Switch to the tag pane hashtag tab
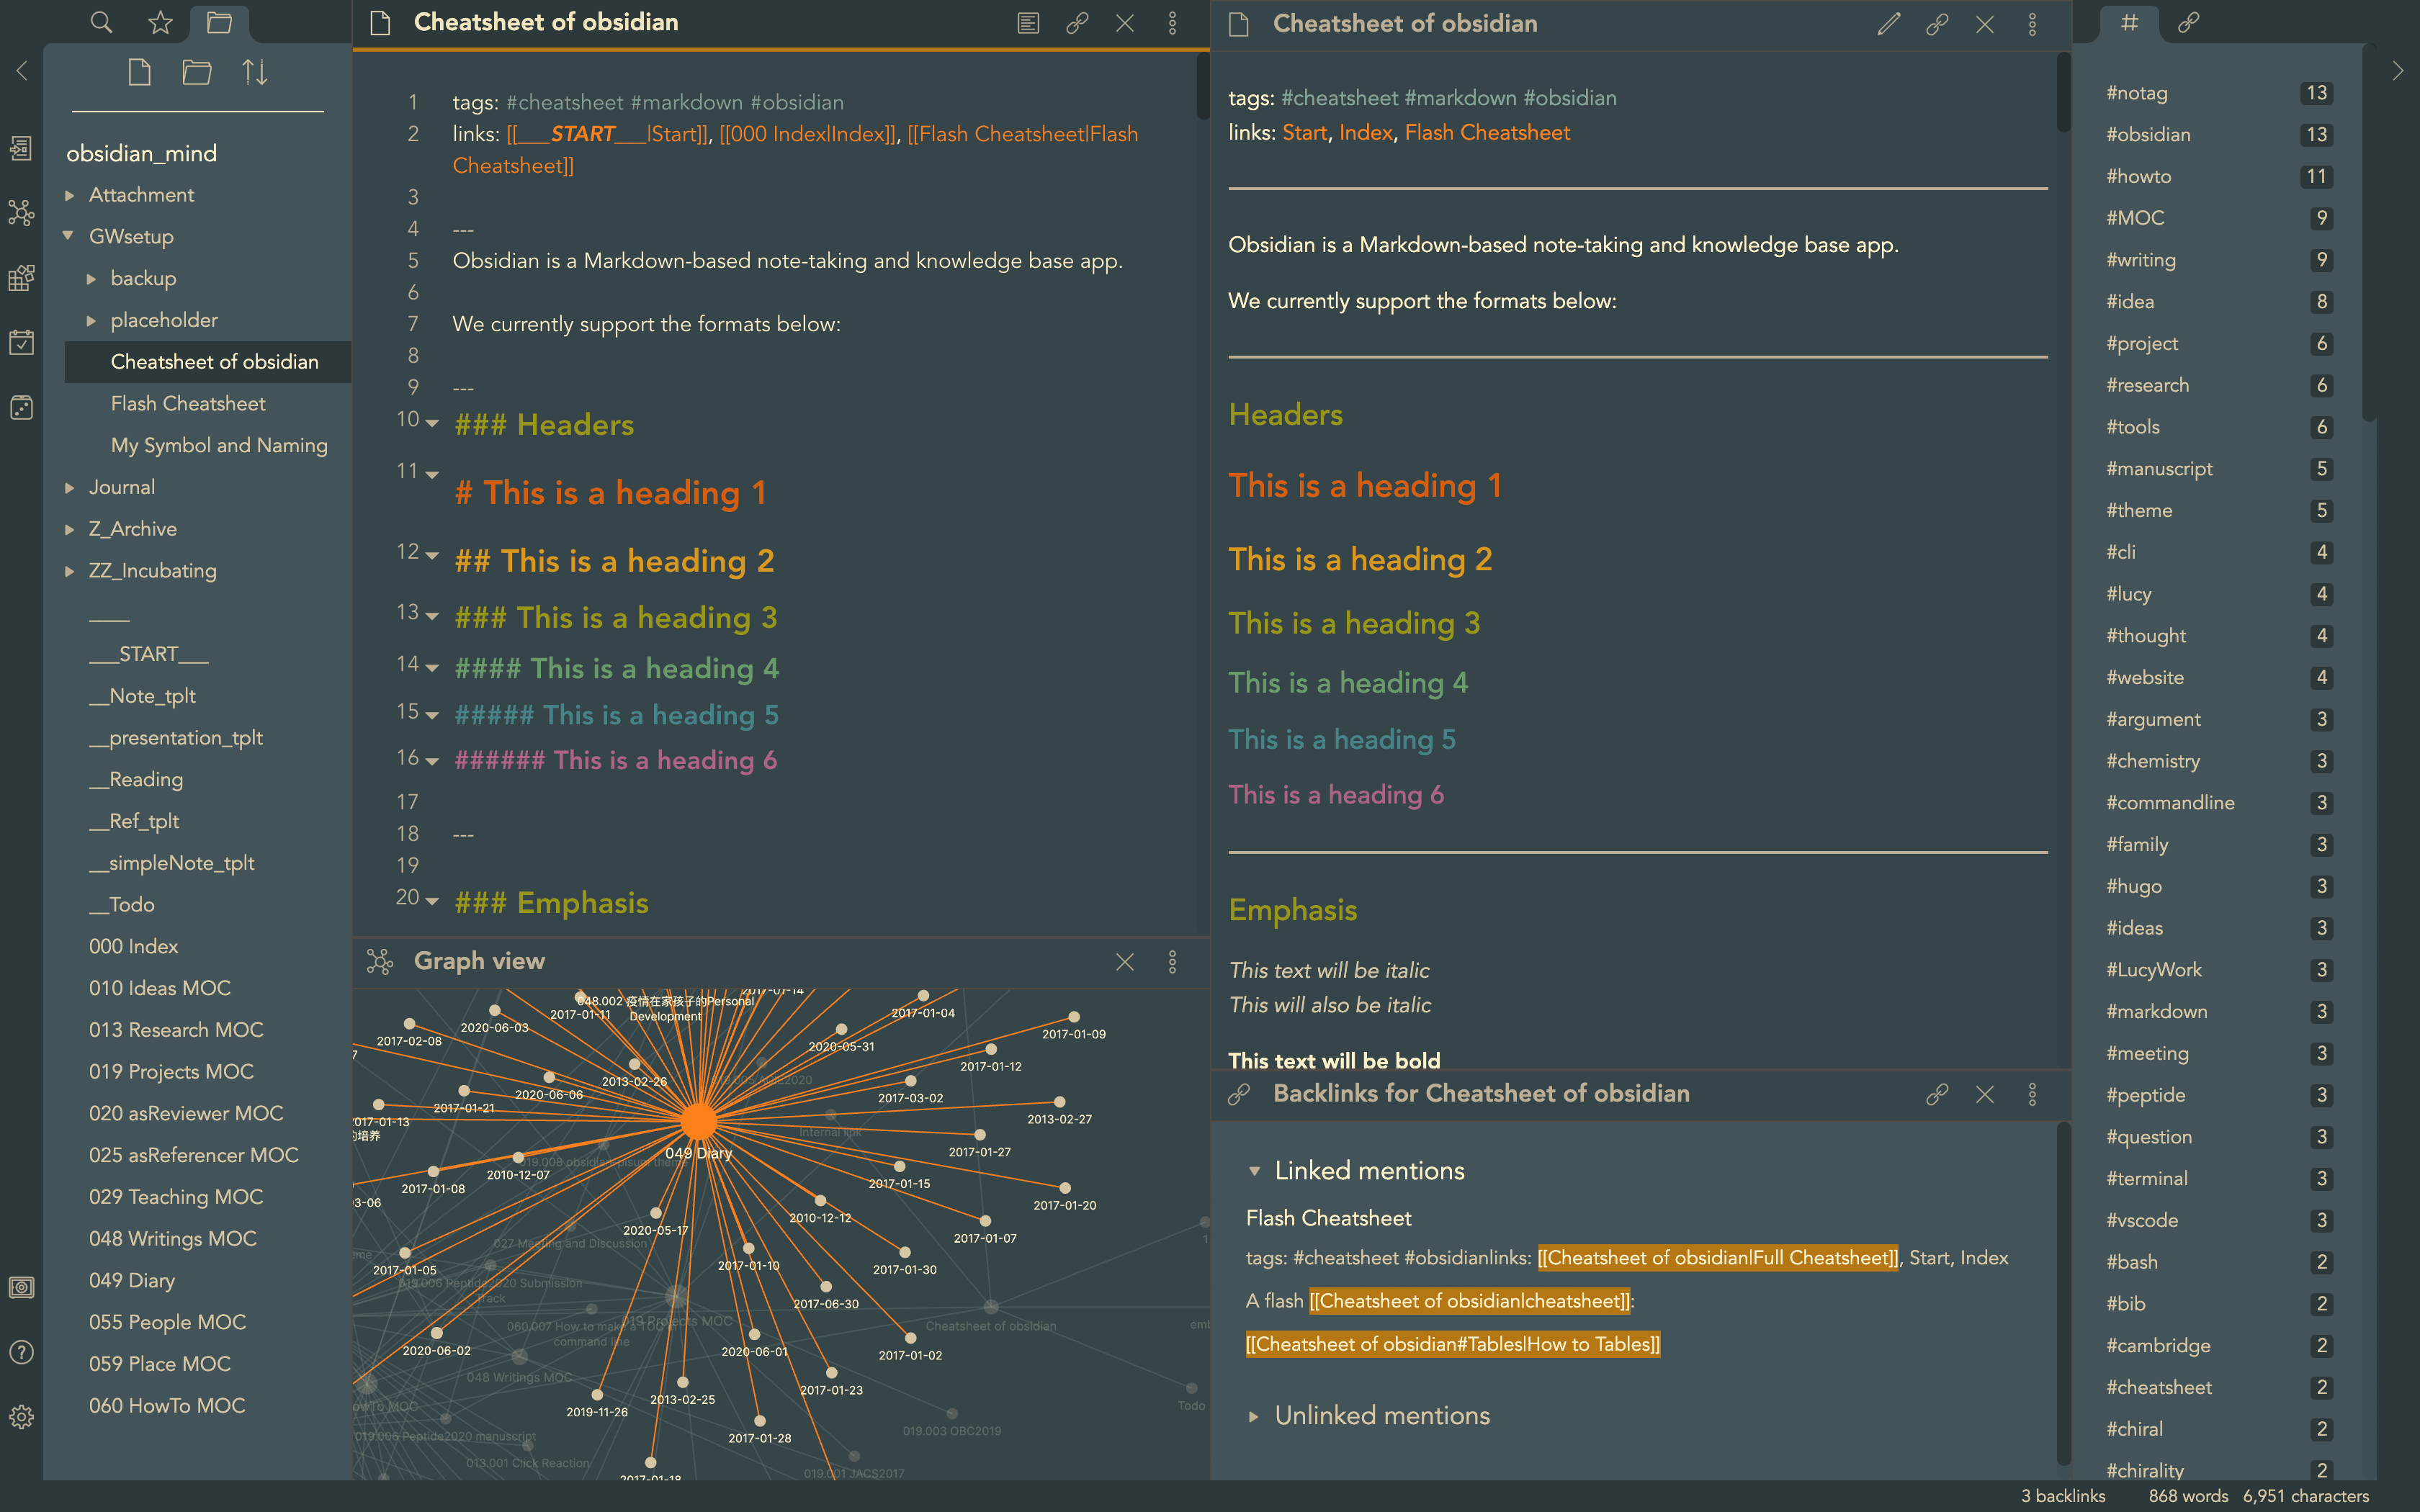 click(x=2129, y=22)
